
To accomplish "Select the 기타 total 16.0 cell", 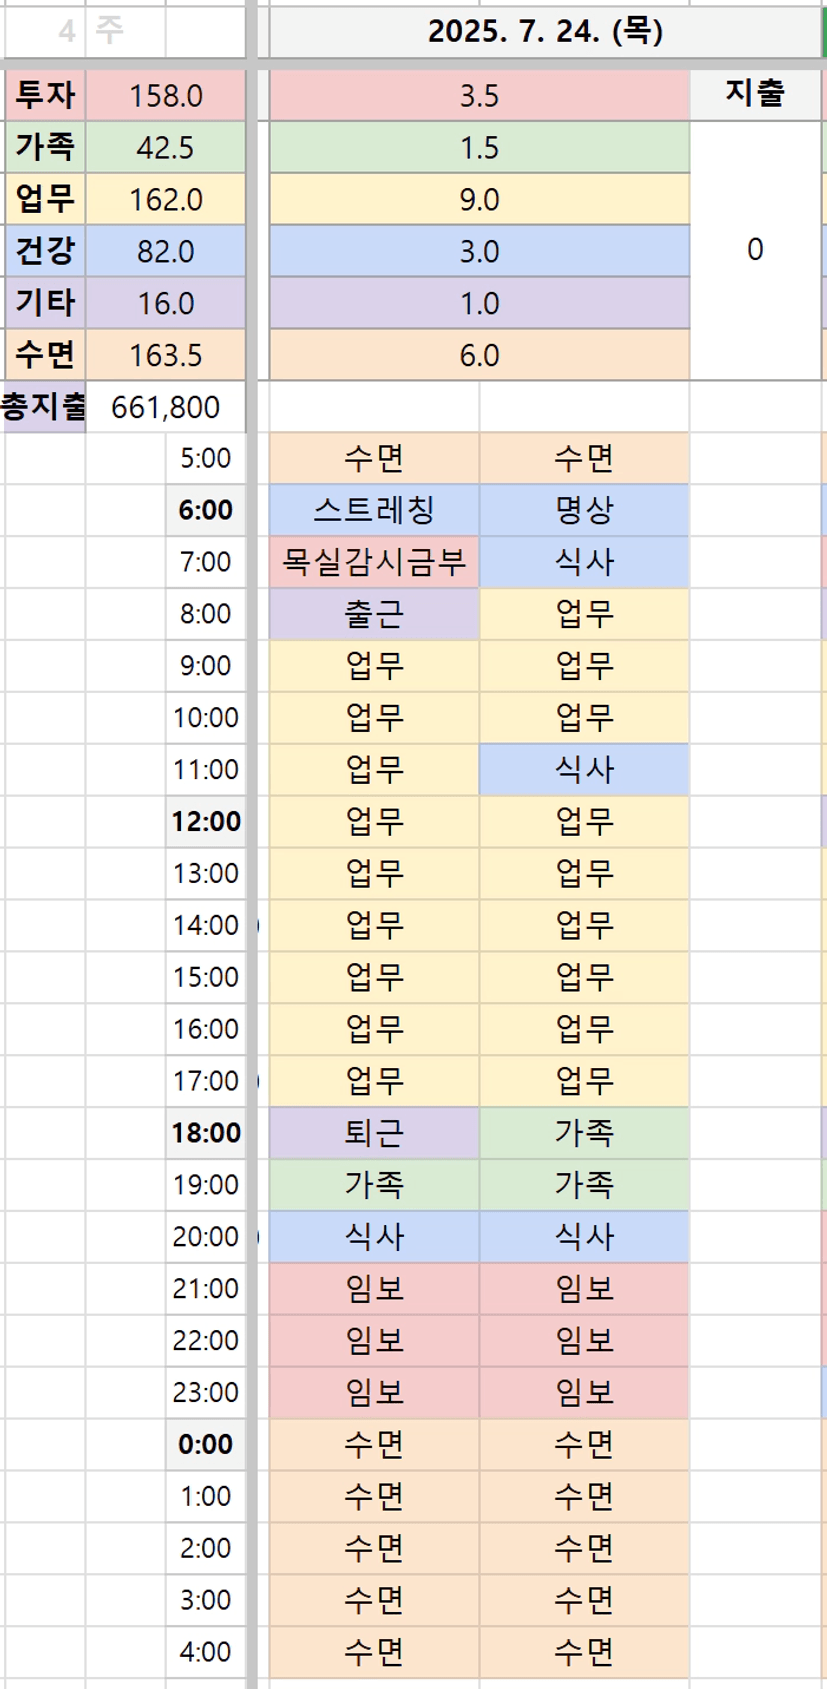I will tap(165, 303).
